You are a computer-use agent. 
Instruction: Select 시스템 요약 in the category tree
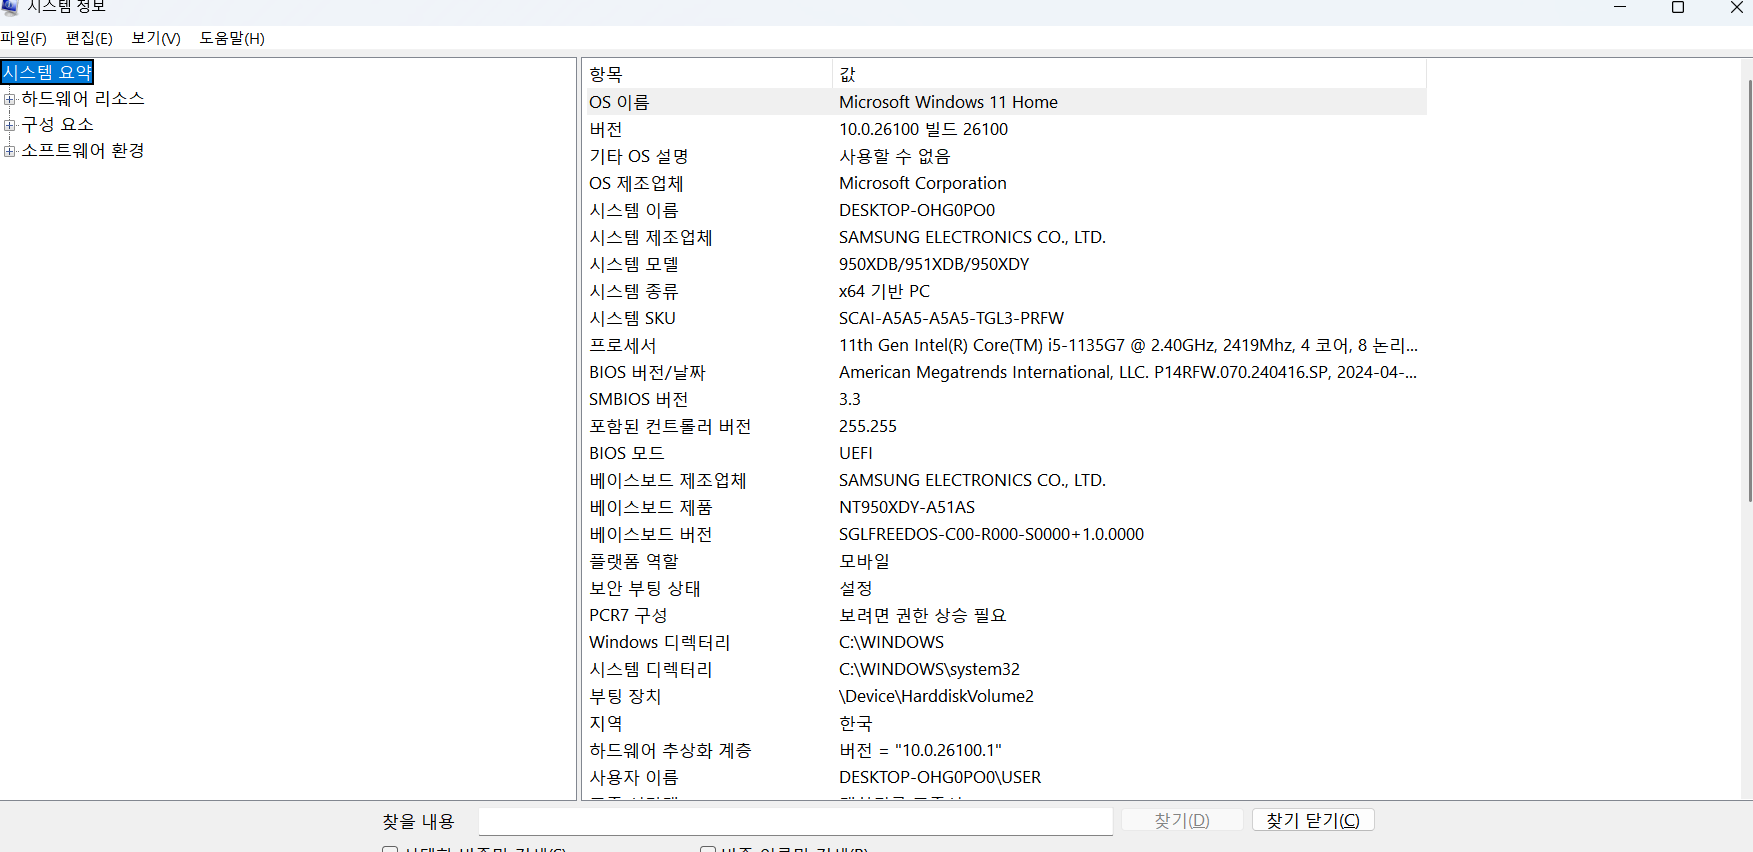[47, 73]
